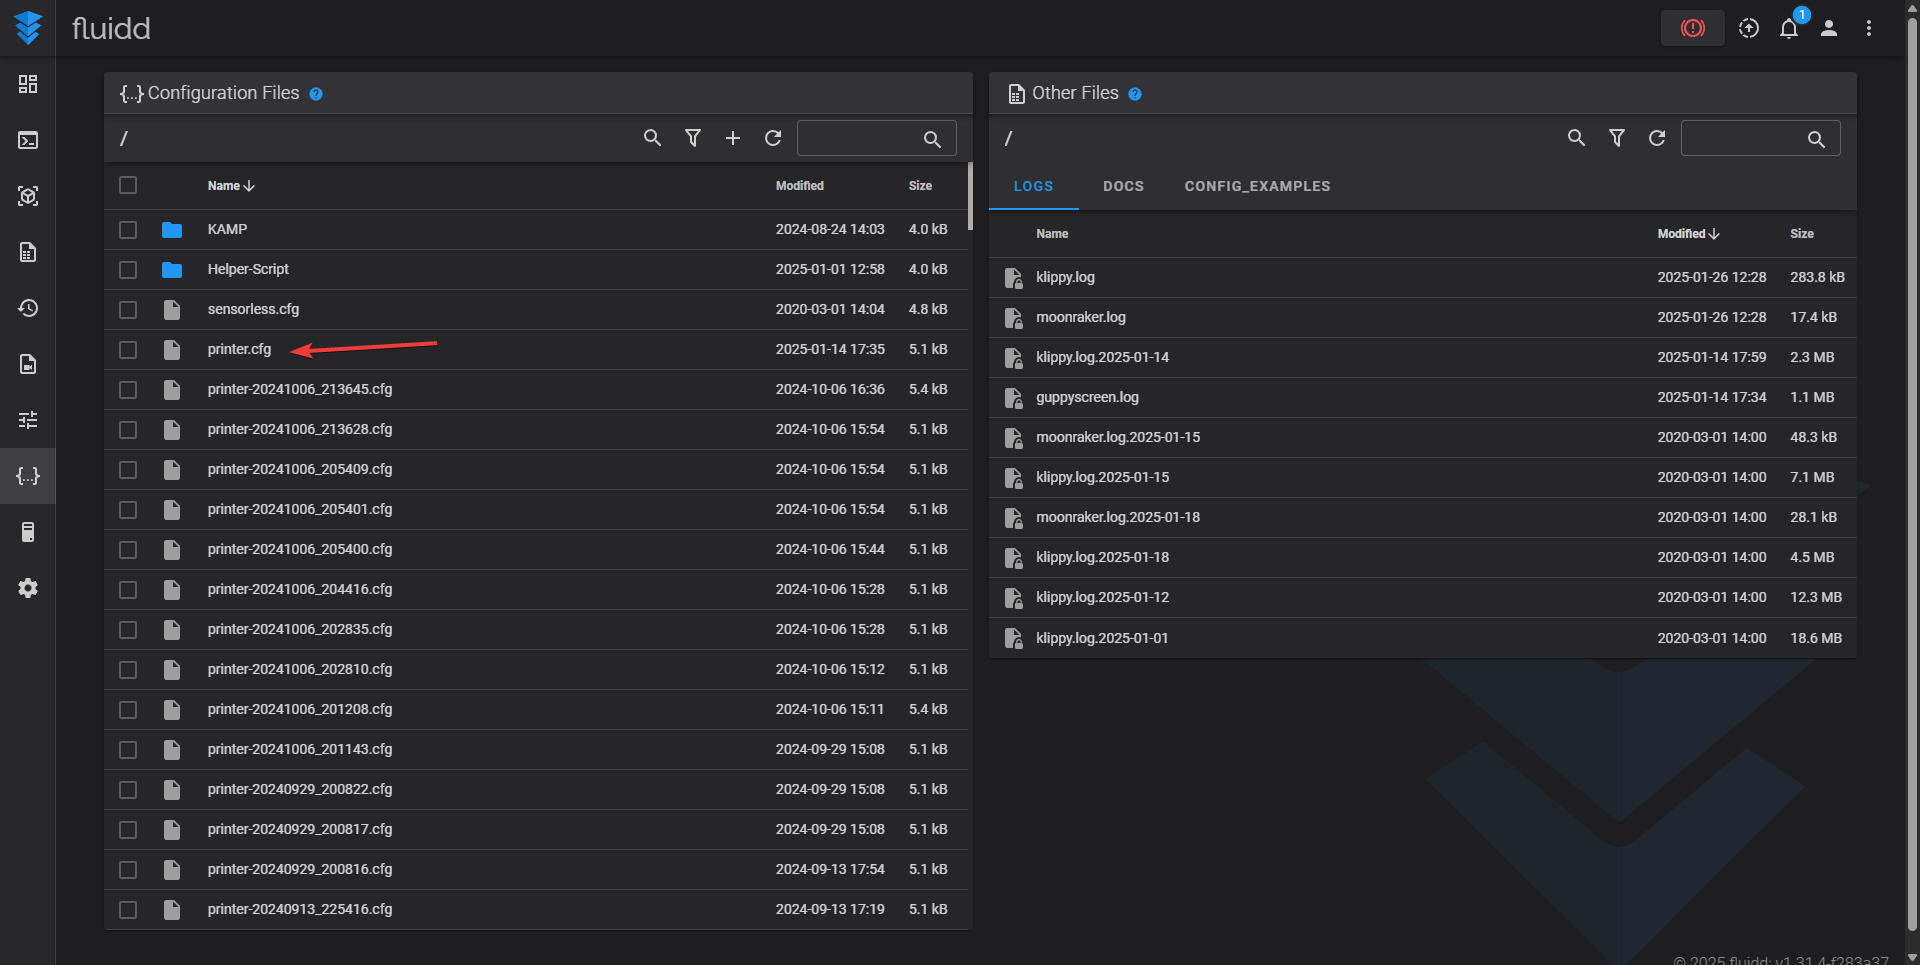Screen dimensions: 1920x965
Task: Open the Configuration braces sidebar icon
Action: 28,476
